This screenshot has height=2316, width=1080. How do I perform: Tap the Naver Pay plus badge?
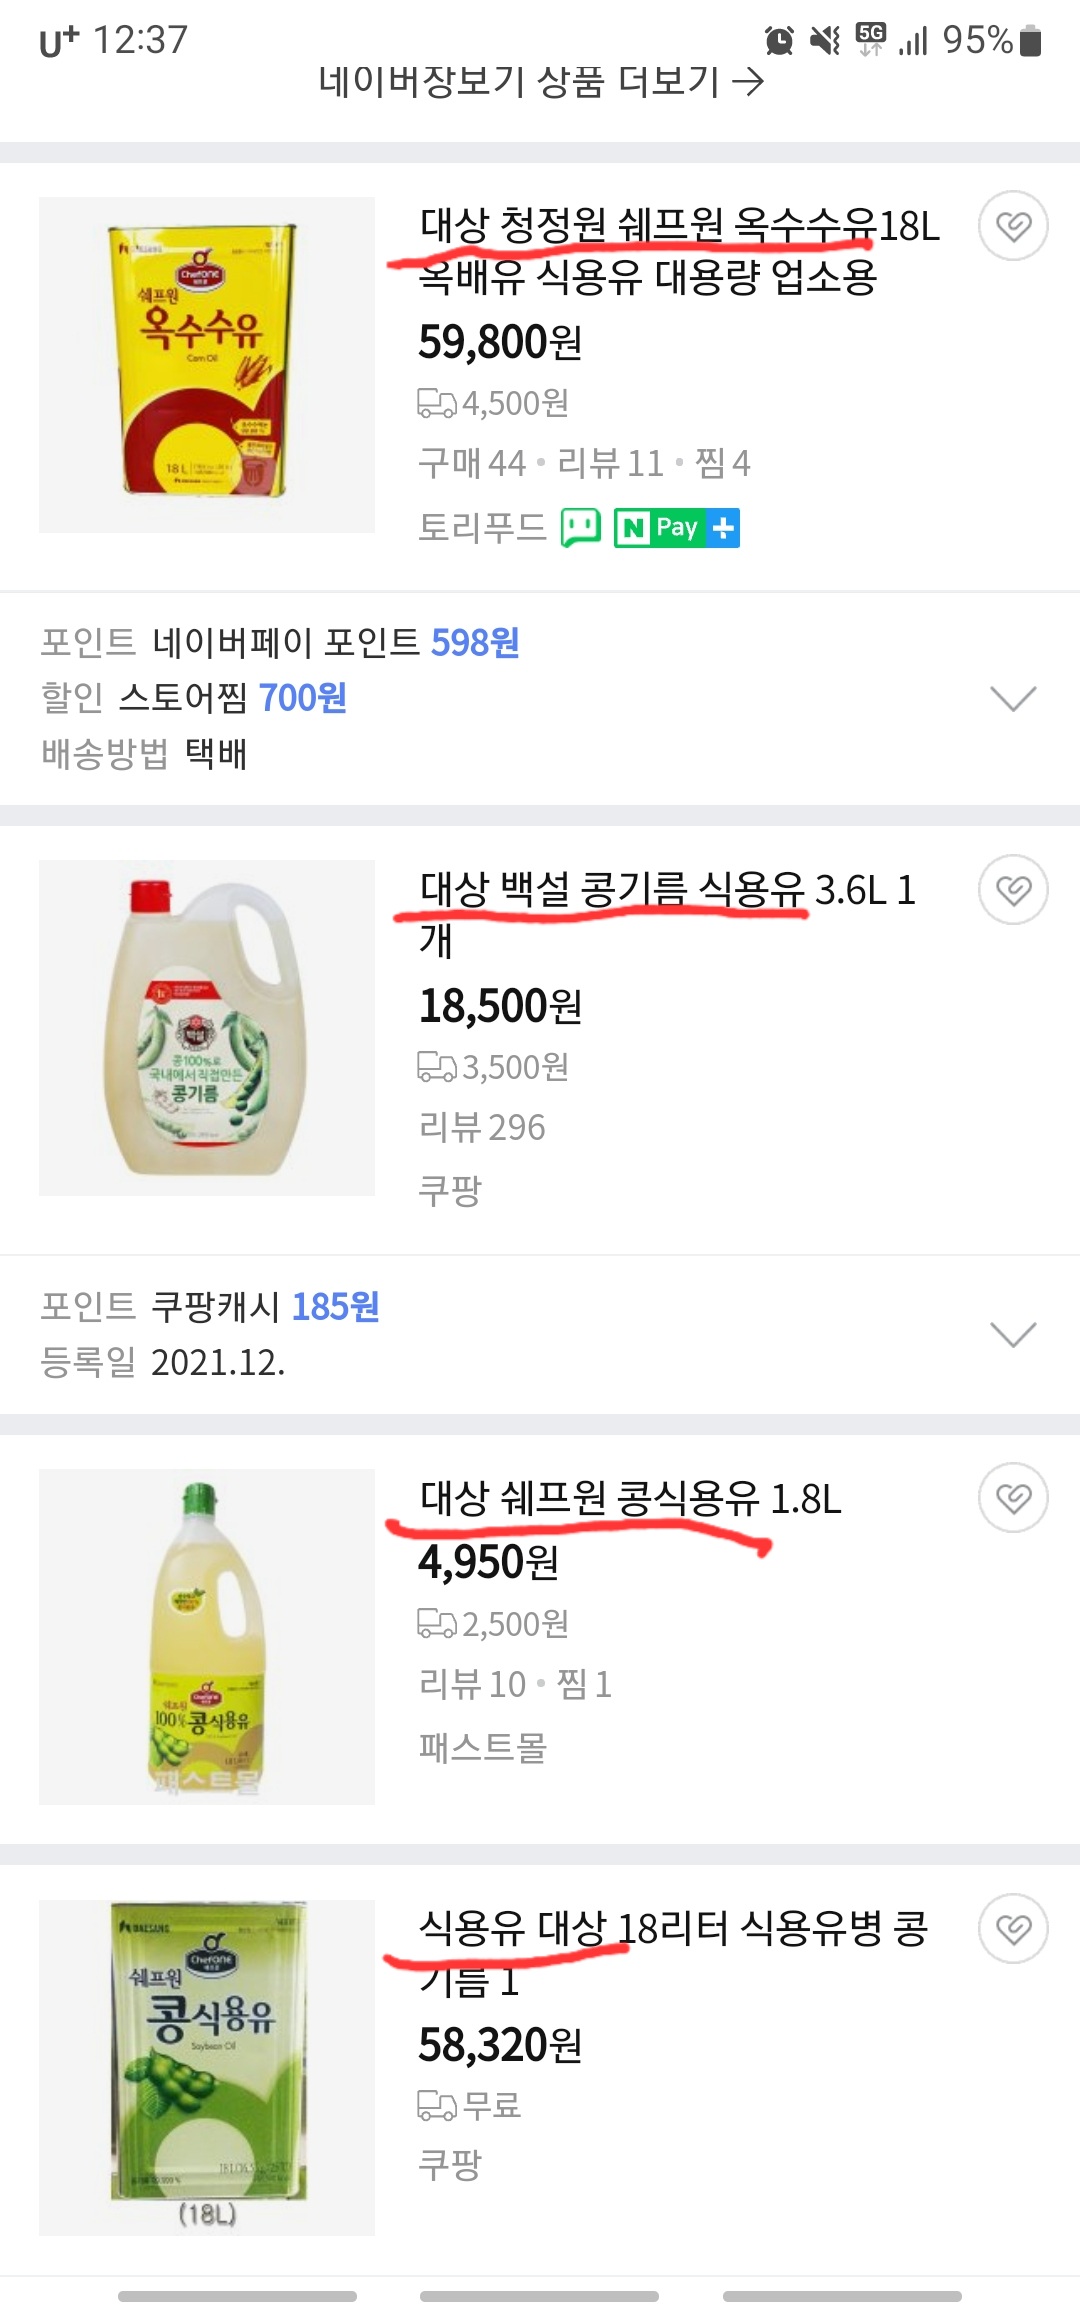click(x=676, y=527)
